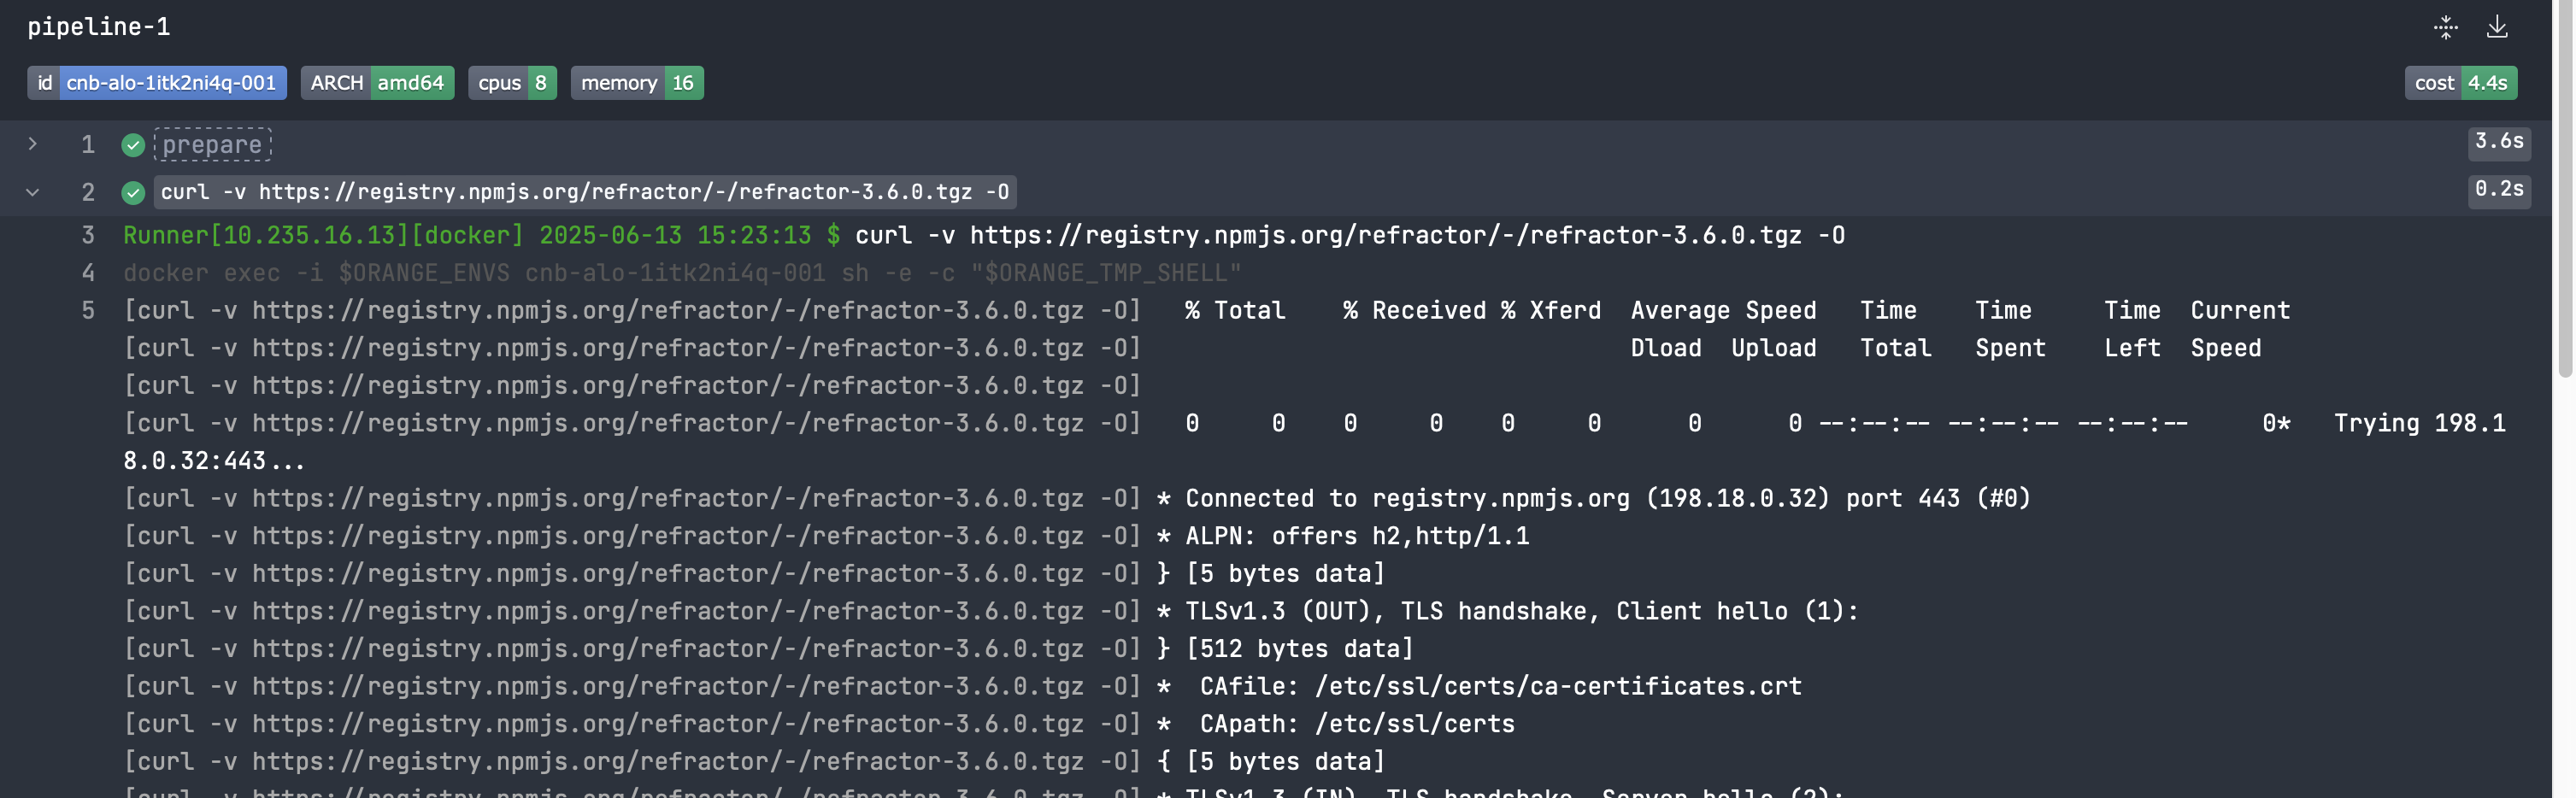The height and width of the screenshot is (798, 2576).
Task: Expand the prepare step chevron
Action: point(33,144)
